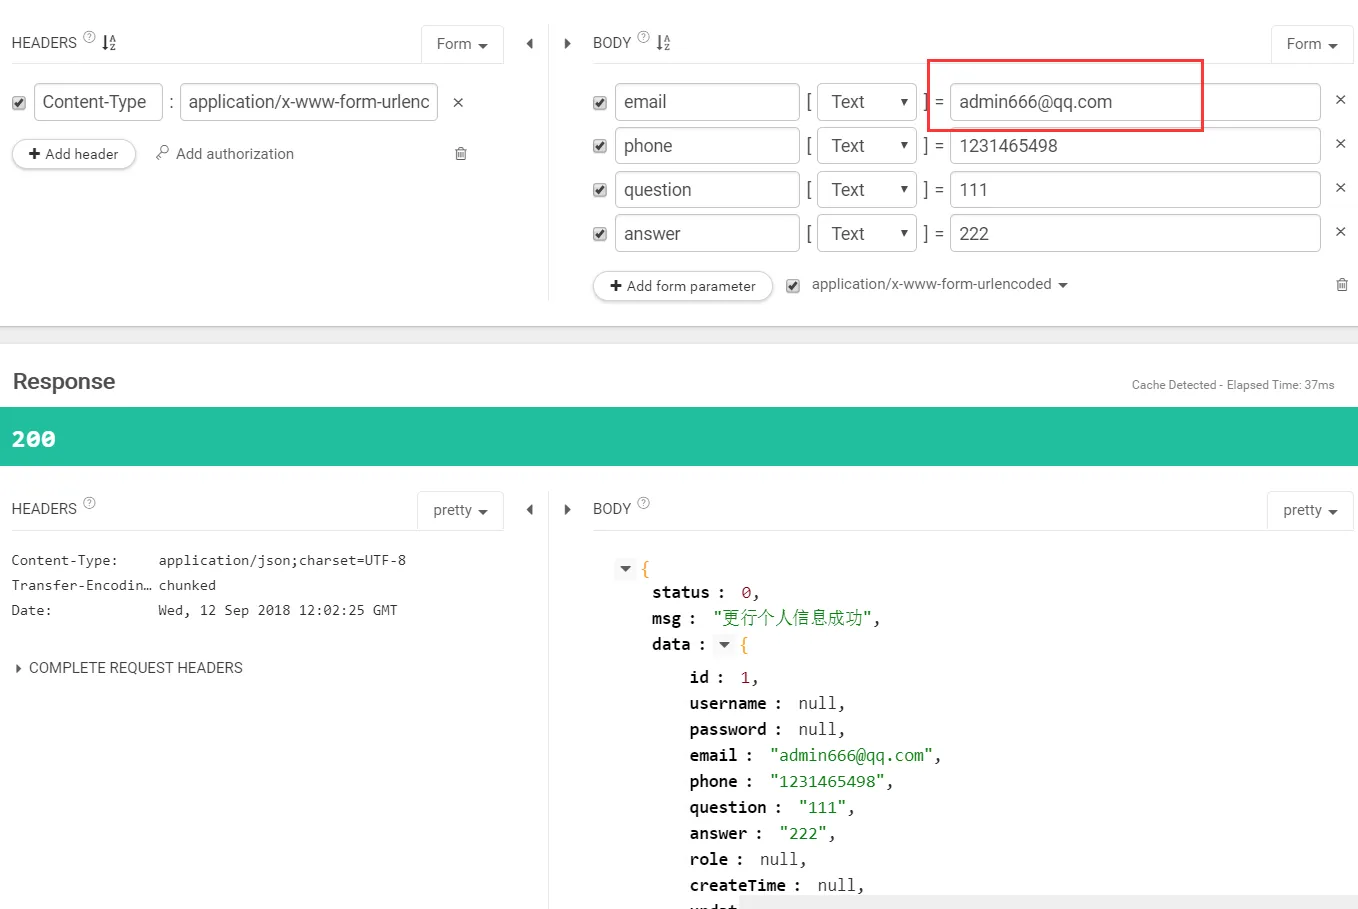
Task: Toggle the answer parameter checkbox
Action: point(600,234)
